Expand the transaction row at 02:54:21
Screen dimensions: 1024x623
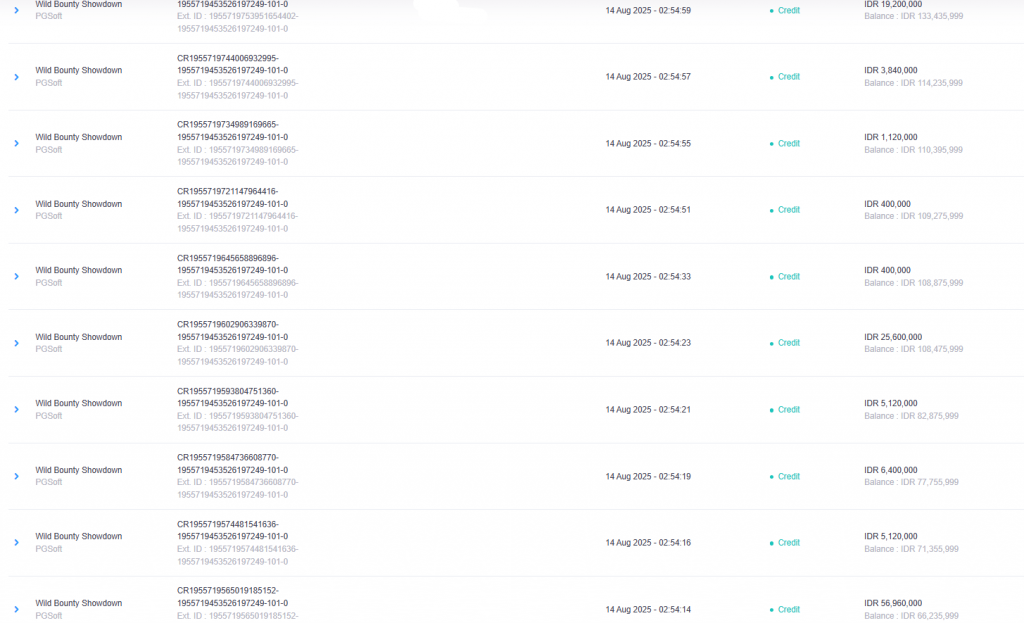pyautogui.click(x=16, y=410)
